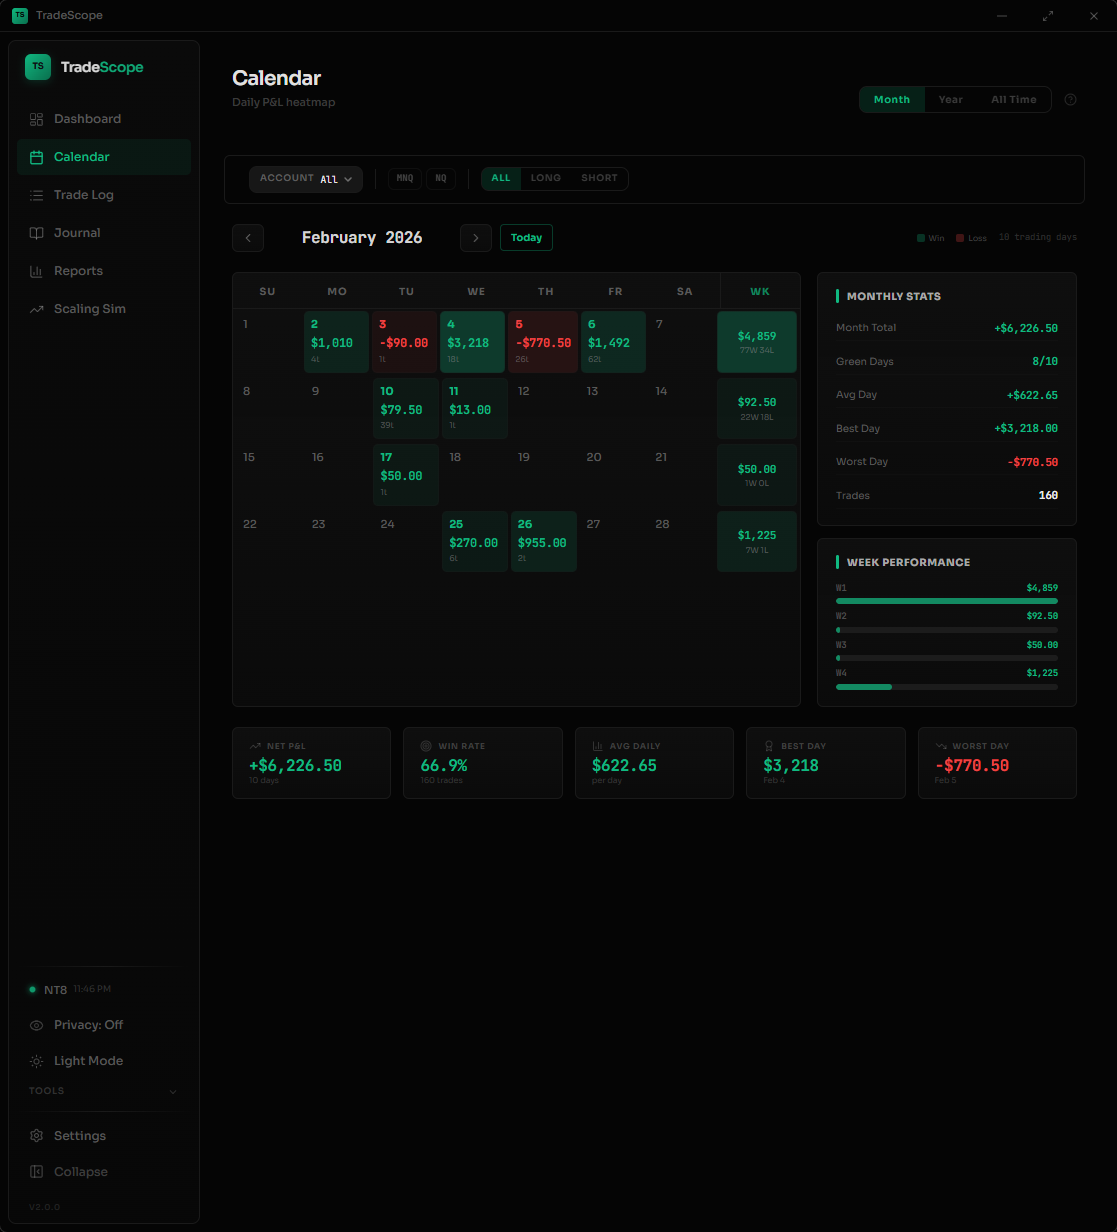Viewport: 1117px width, 1232px height.
Task: Toggle Privacy mode off/on
Action: point(88,1024)
